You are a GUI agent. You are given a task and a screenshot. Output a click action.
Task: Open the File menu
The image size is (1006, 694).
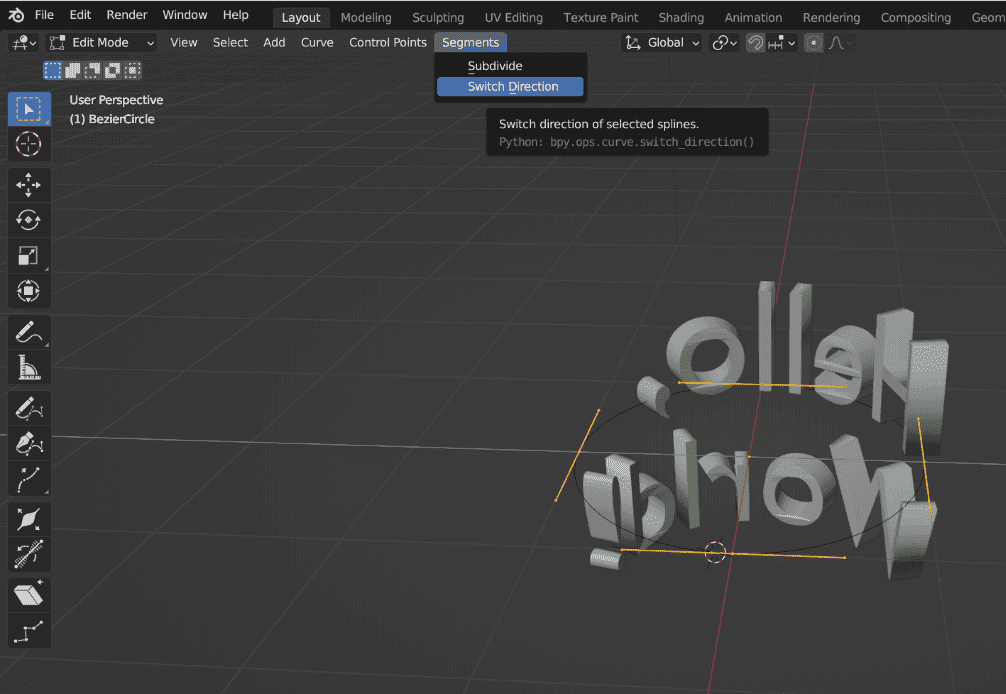pyautogui.click(x=44, y=15)
